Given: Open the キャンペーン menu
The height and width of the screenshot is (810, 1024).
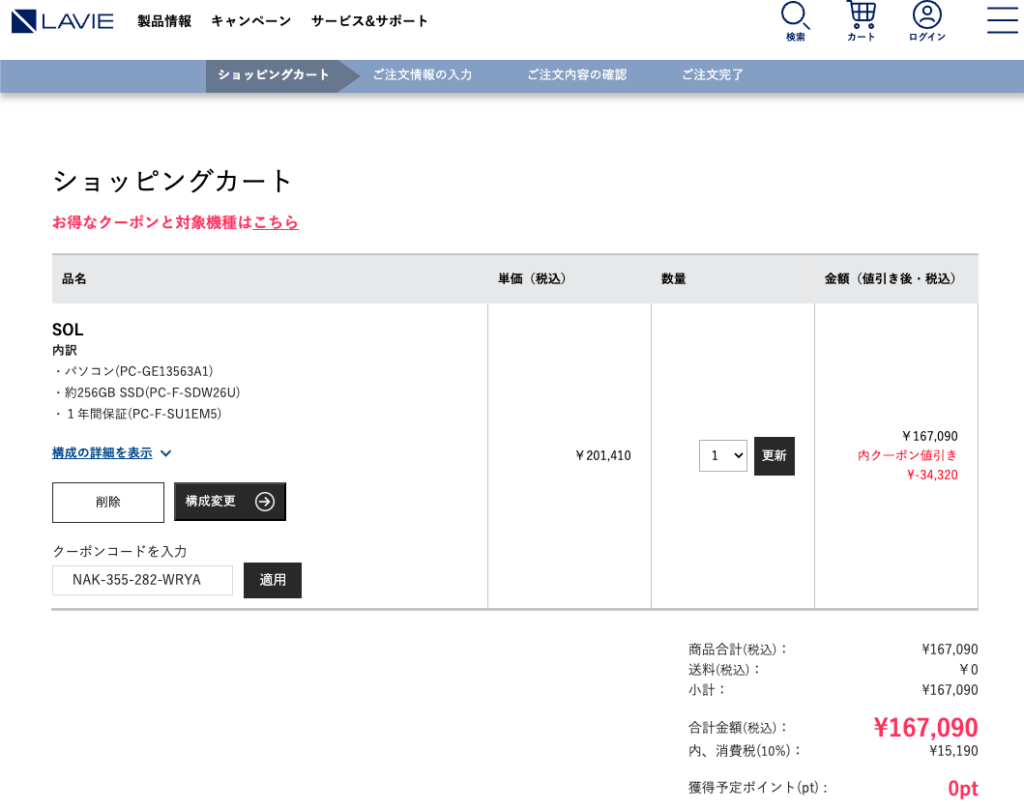Looking at the screenshot, I should click(x=251, y=21).
